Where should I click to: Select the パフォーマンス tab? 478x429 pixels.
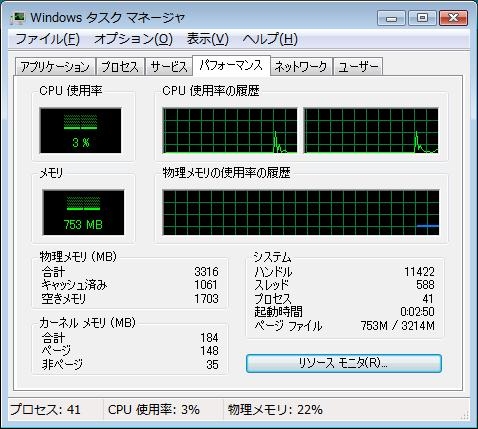pyautogui.click(x=231, y=65)
